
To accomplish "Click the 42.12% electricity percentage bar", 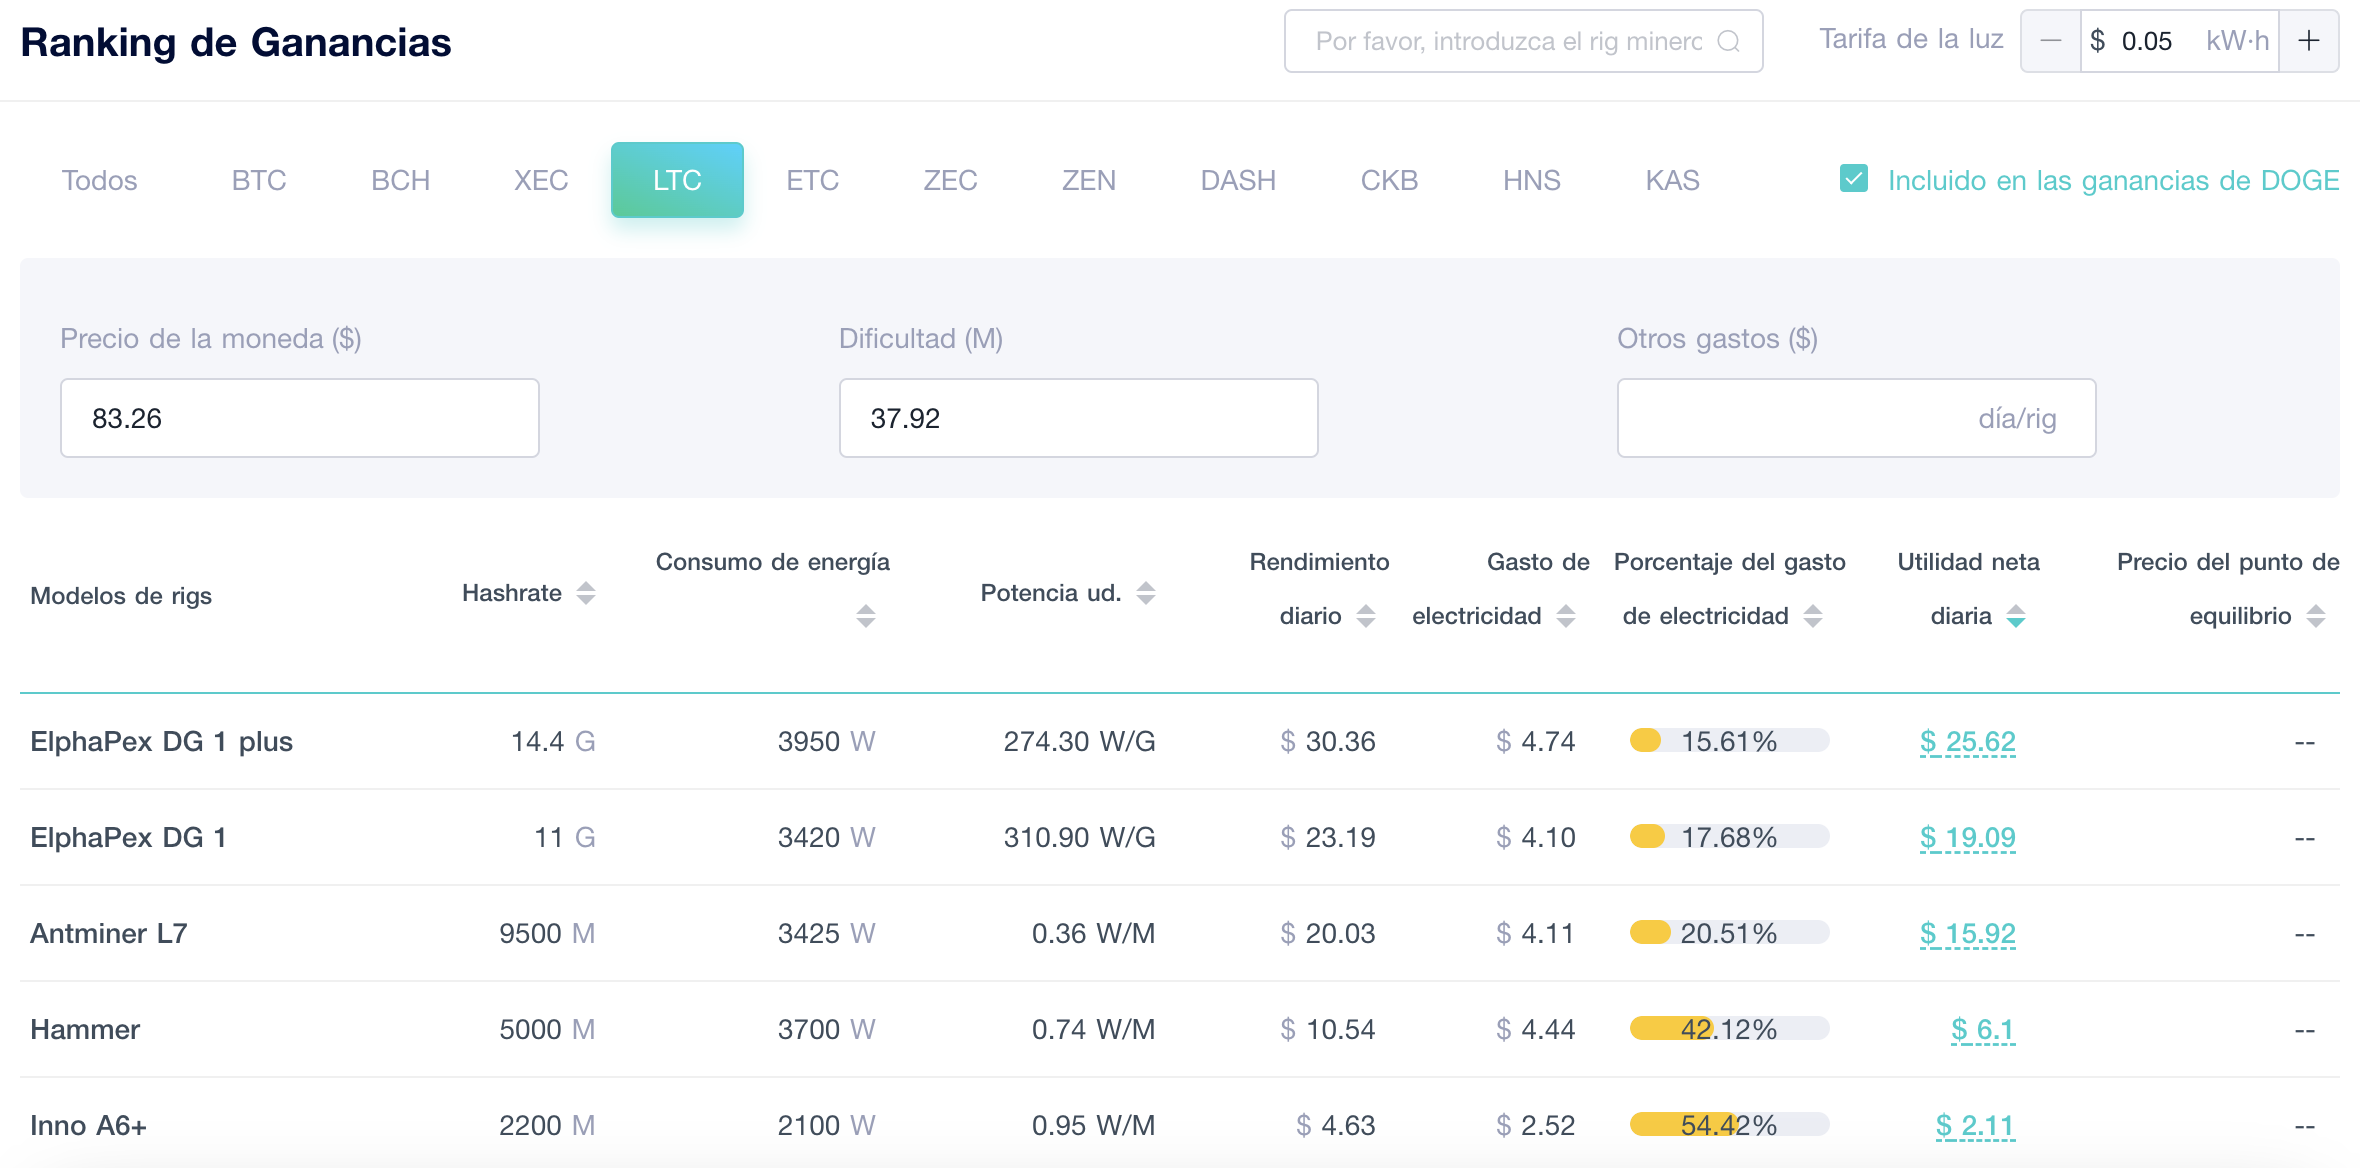I will pos(1729,1029).
